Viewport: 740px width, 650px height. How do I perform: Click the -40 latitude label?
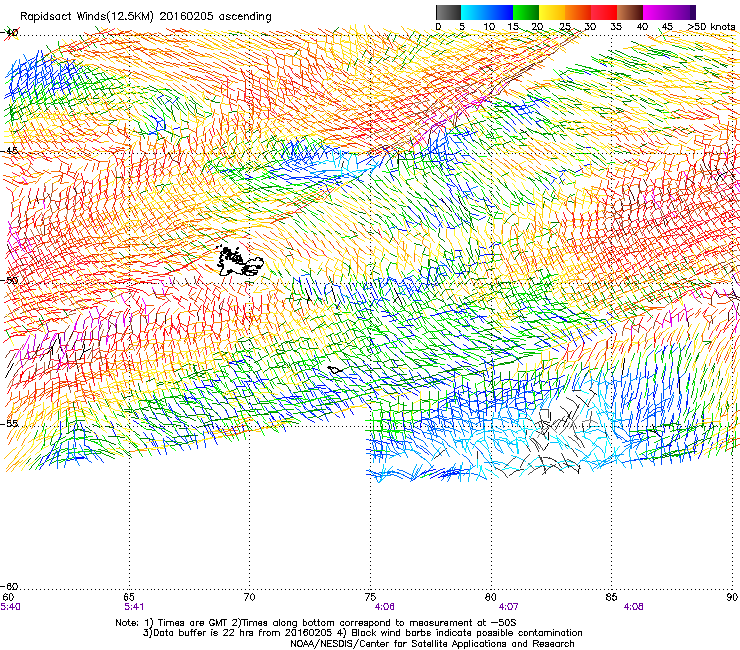tap(9, 33)
